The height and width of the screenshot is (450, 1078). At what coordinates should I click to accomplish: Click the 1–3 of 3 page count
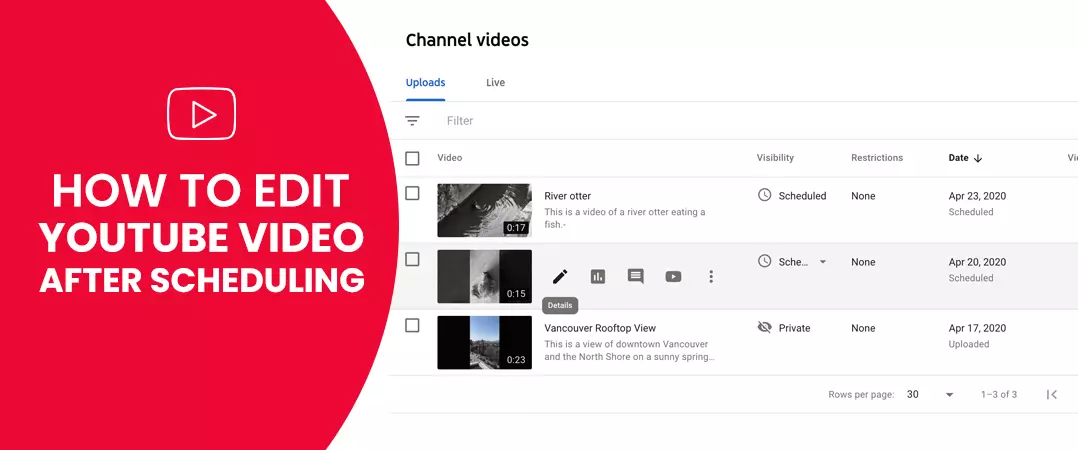click(x=998, y=394)
